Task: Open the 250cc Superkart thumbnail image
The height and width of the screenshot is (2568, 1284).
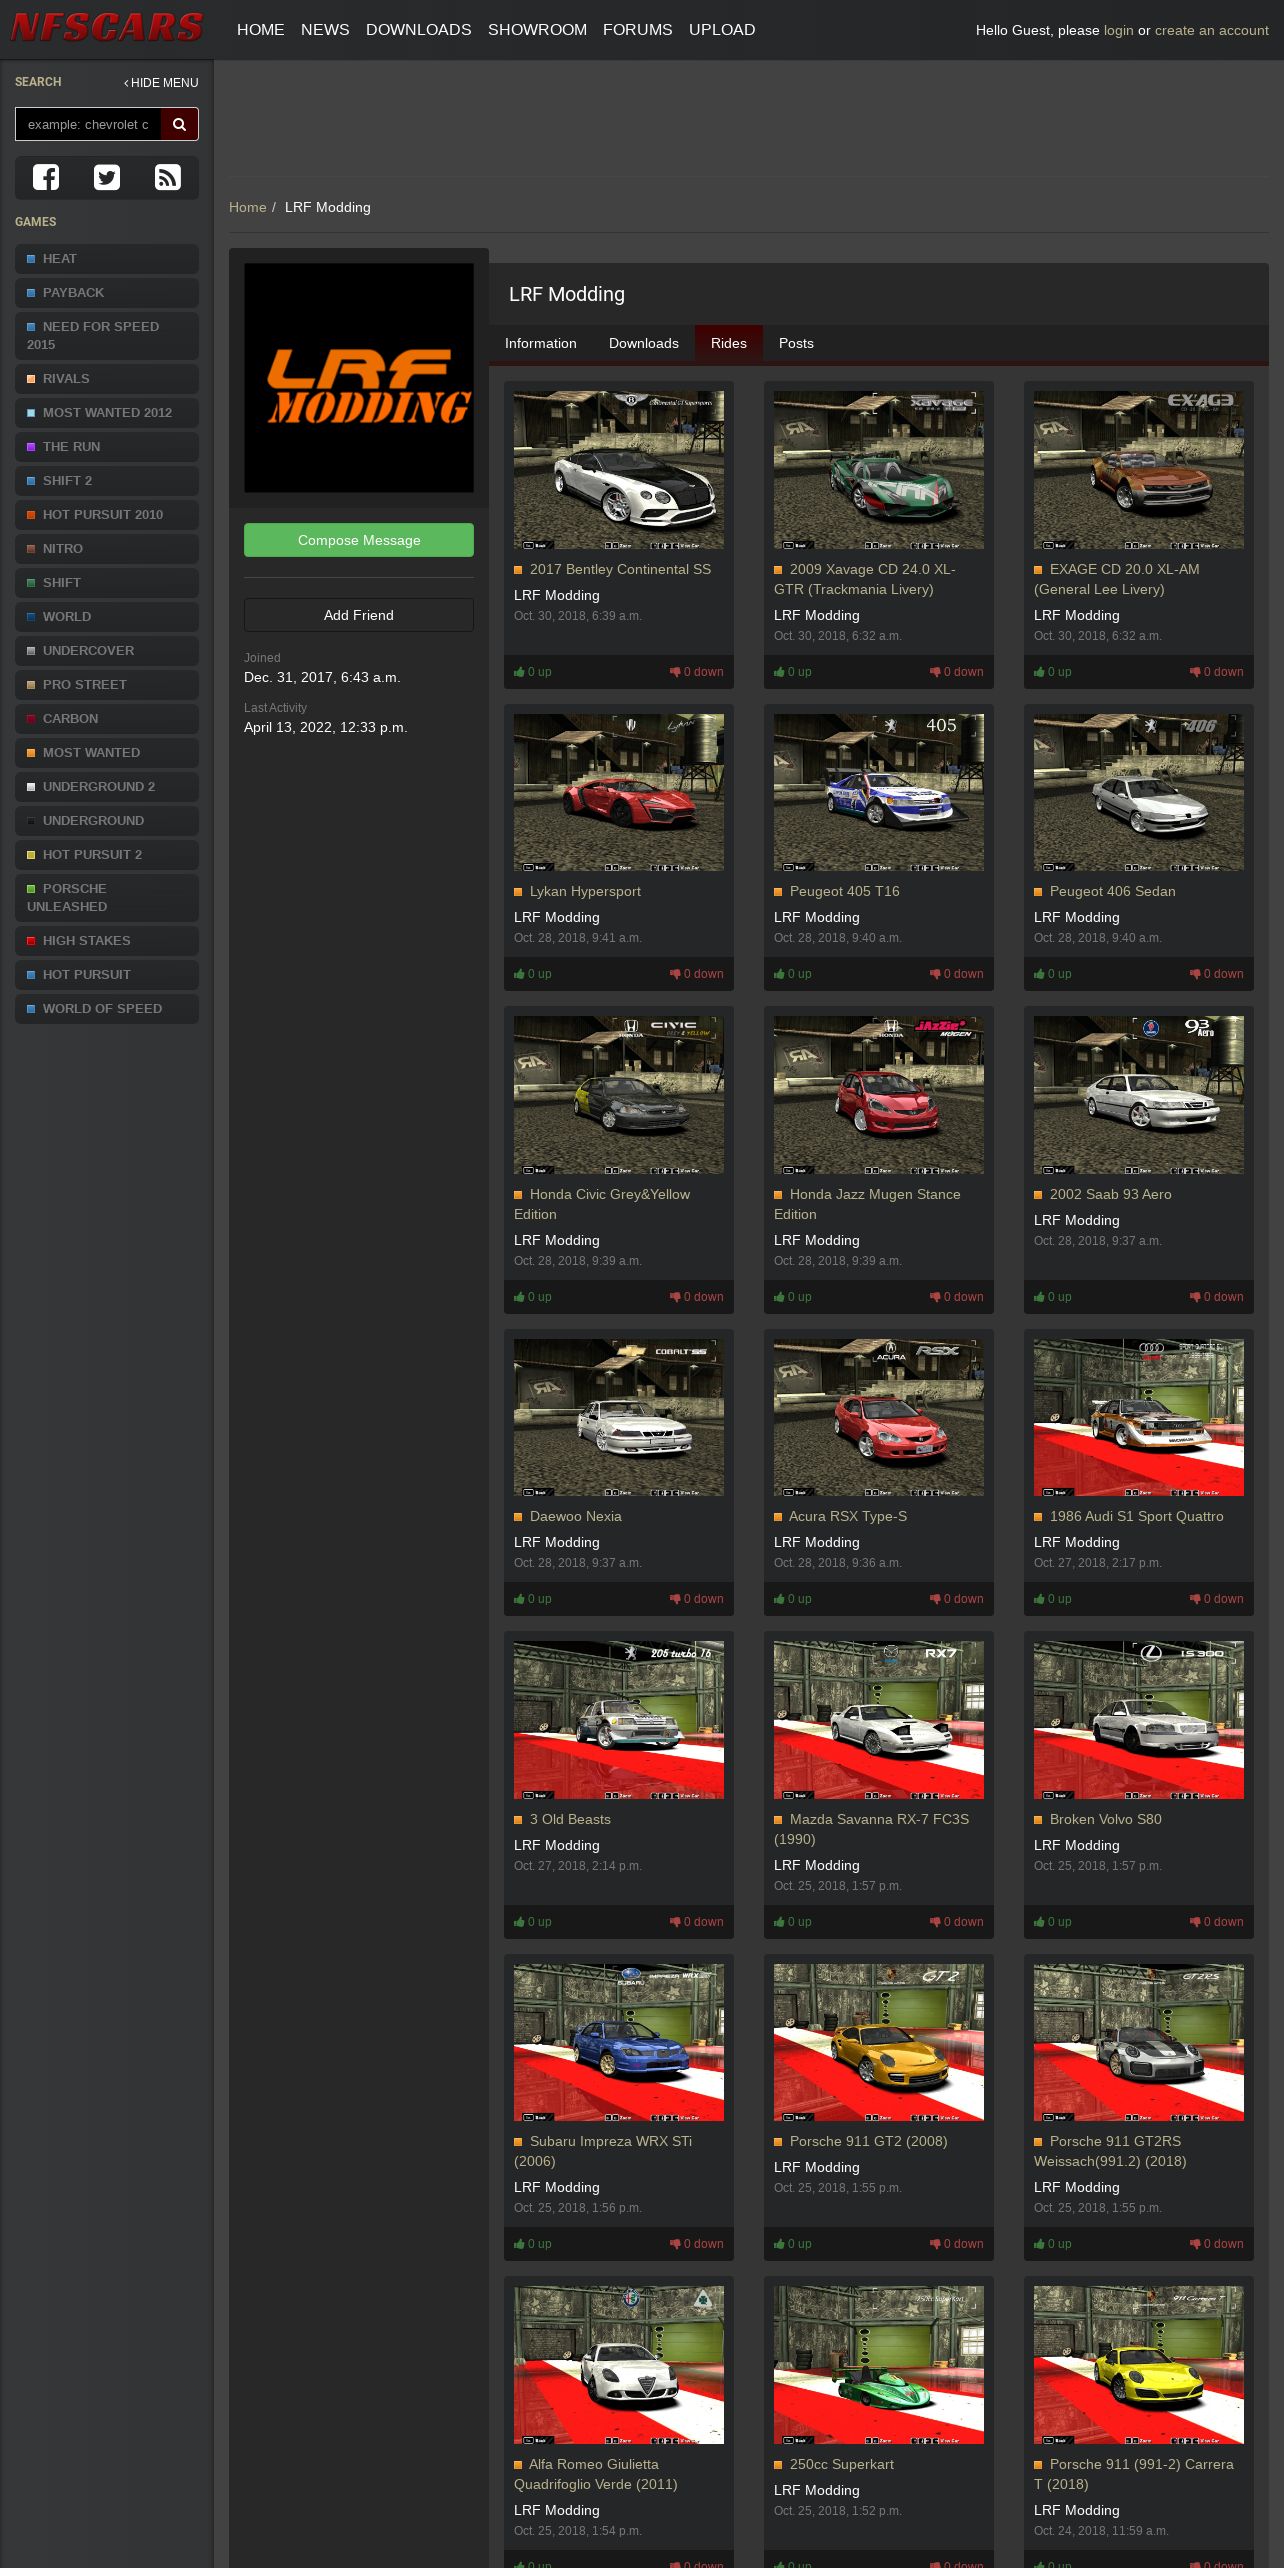Action: click(x=879, y=2365)
